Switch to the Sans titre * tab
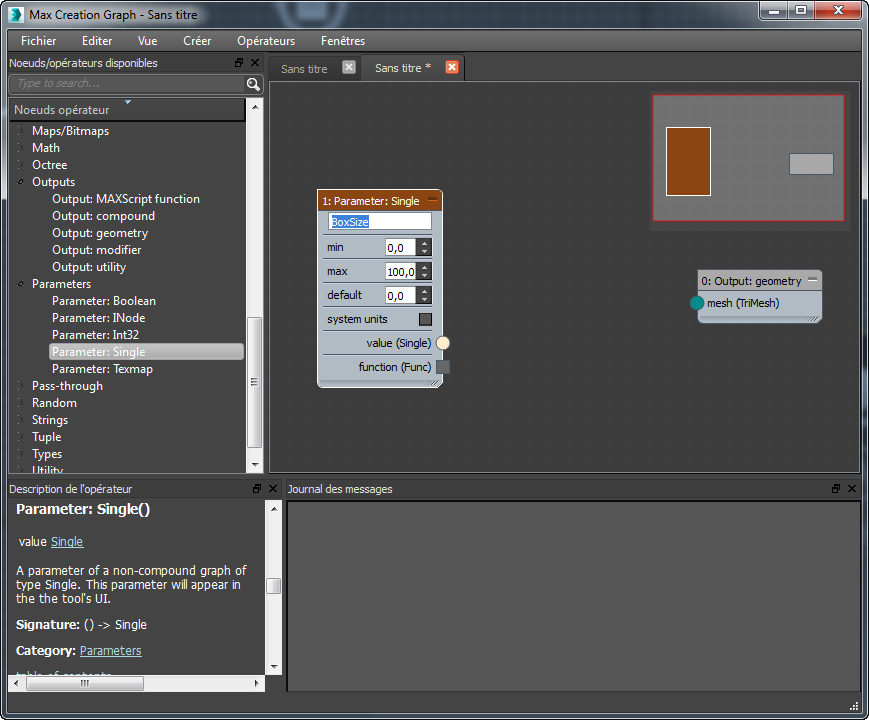Screen dimensions: 869x720 [x=403, y=68]
